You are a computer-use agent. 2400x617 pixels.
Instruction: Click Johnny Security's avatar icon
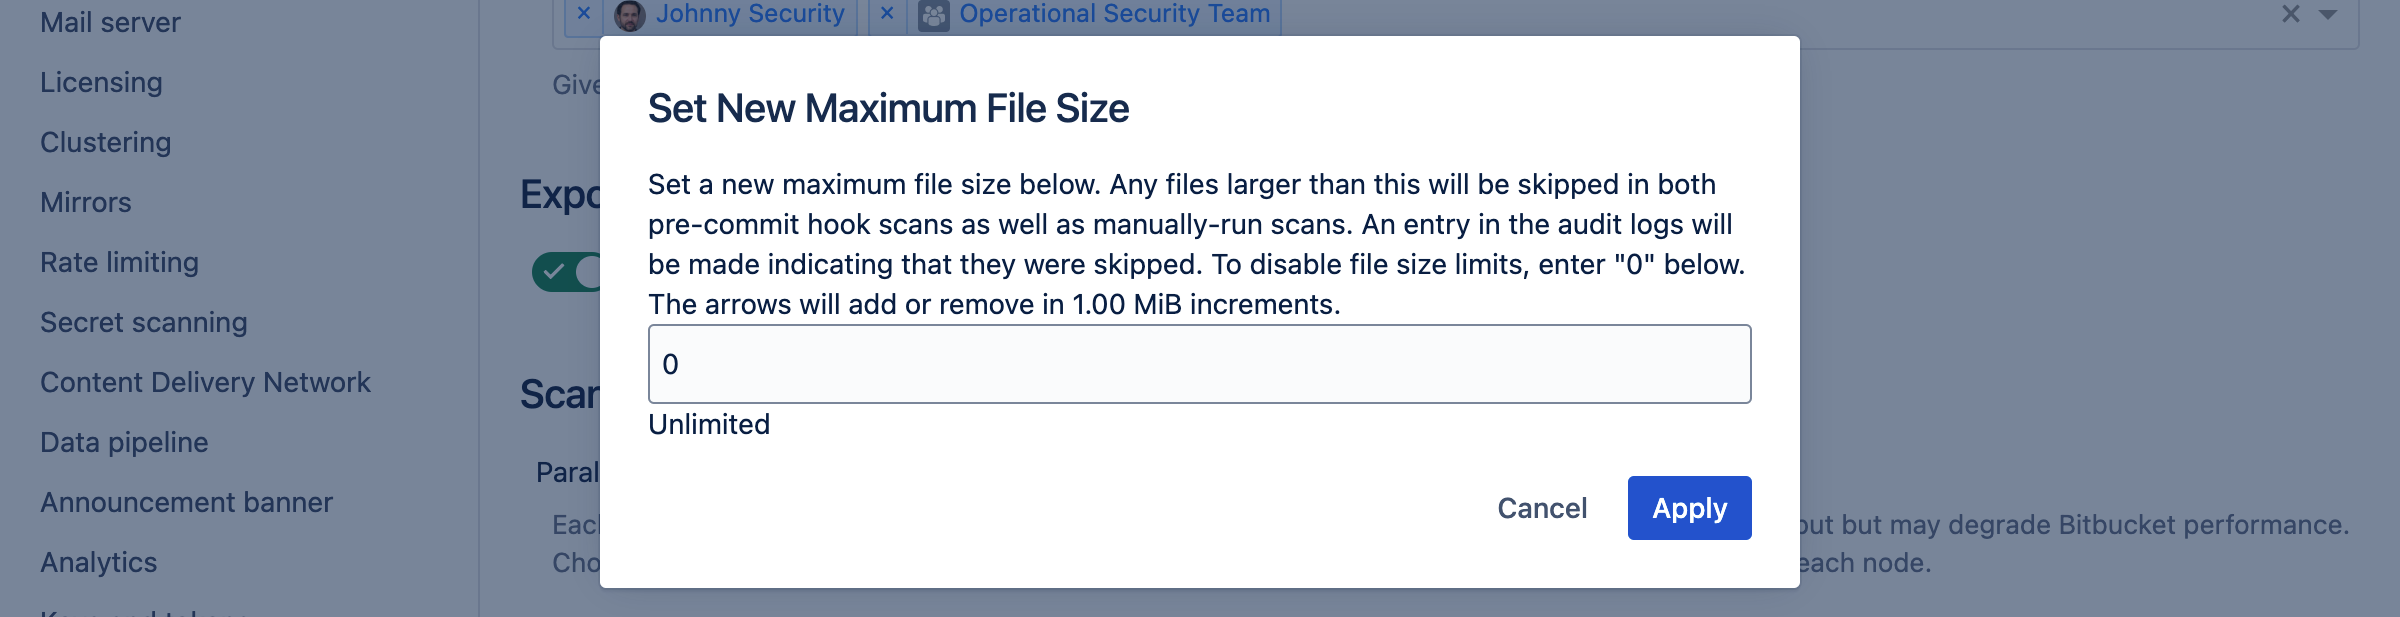click(628, 14)
